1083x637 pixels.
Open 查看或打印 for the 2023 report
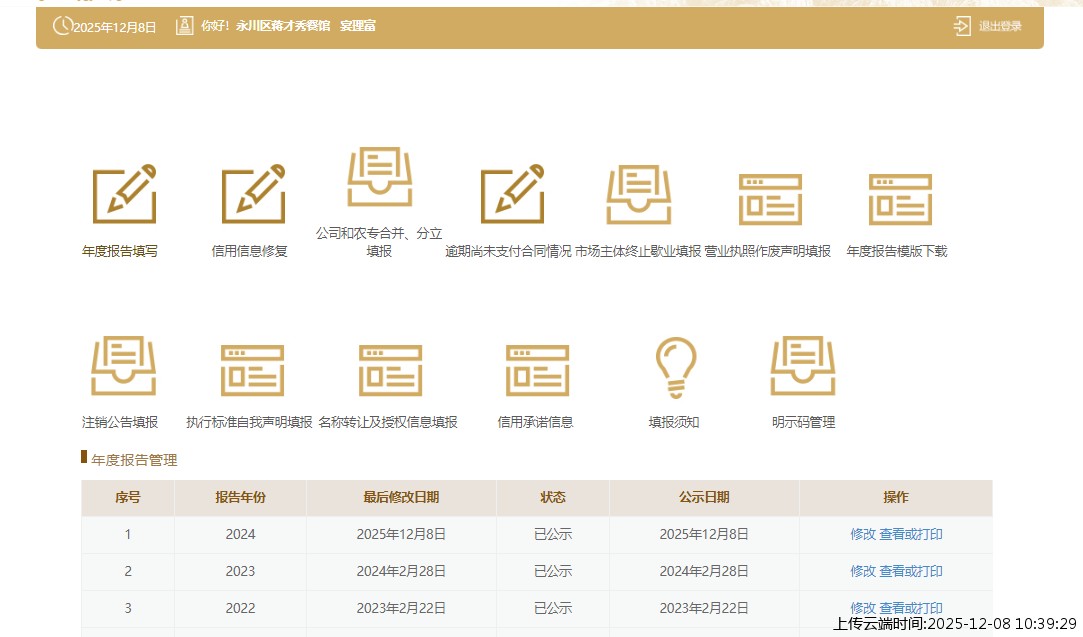[x=910, y=571]
